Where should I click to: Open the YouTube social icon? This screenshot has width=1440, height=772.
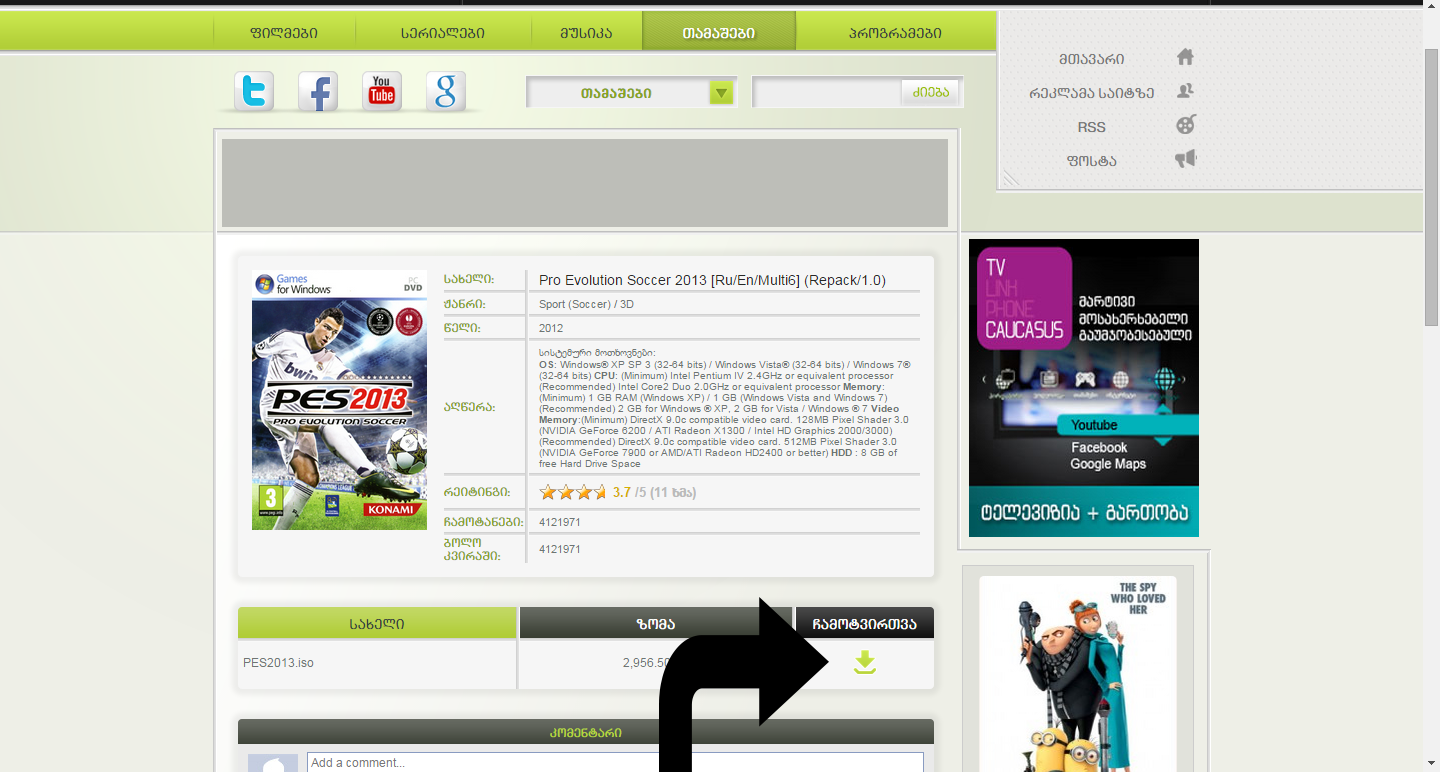[x=382, y=92]
